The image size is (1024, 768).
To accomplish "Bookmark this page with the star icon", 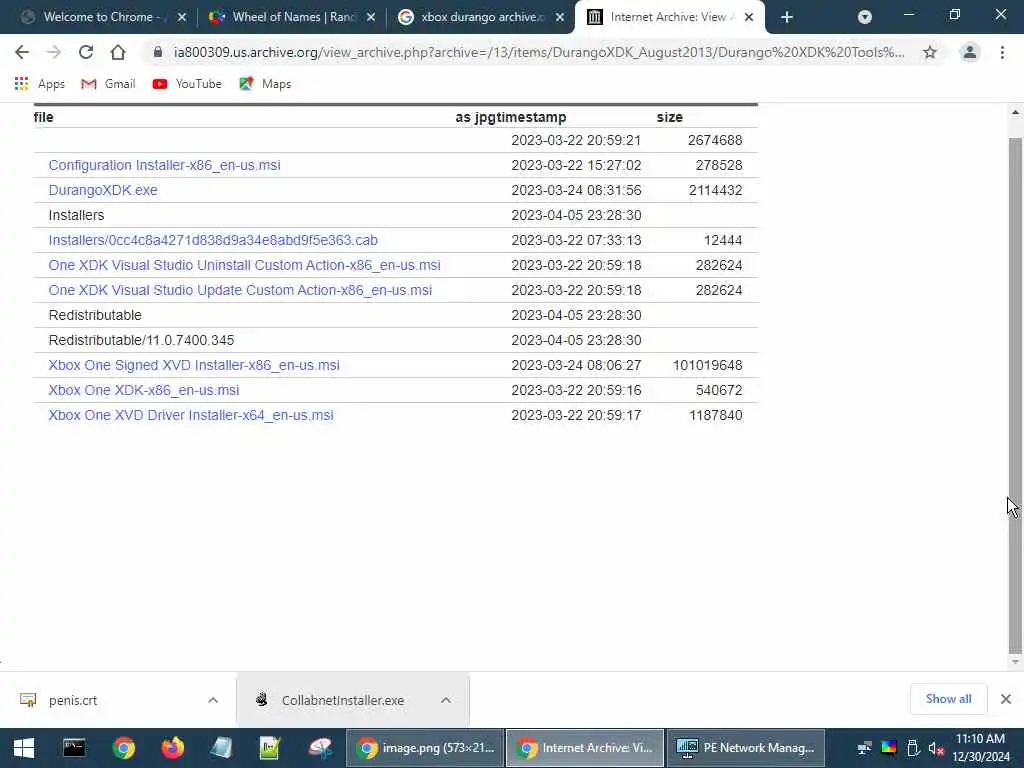I will pos(930,52).
